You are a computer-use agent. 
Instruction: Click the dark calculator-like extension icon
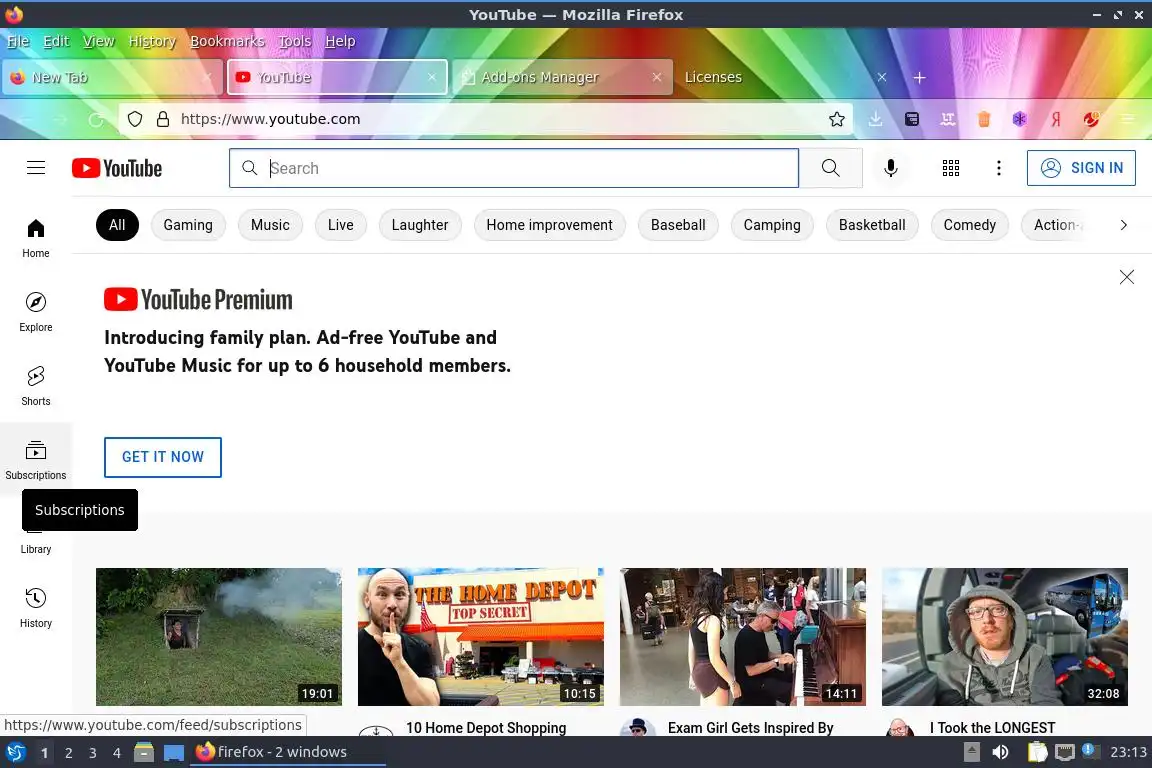912,119
